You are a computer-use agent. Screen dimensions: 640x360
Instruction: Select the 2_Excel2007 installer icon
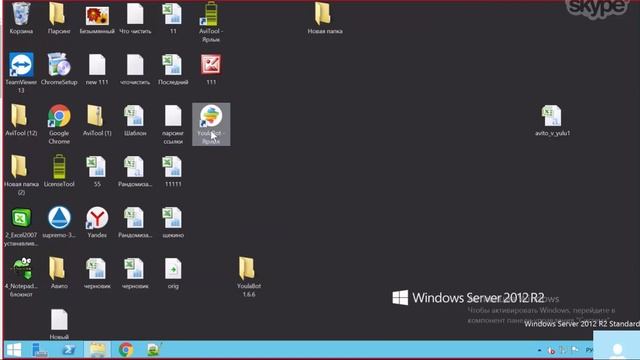click(21, 226)
